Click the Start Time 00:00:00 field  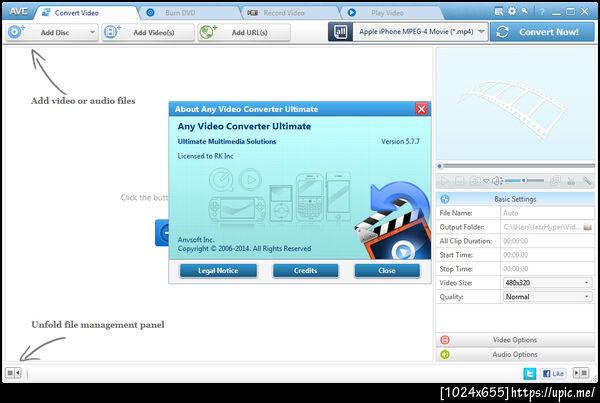547,255
